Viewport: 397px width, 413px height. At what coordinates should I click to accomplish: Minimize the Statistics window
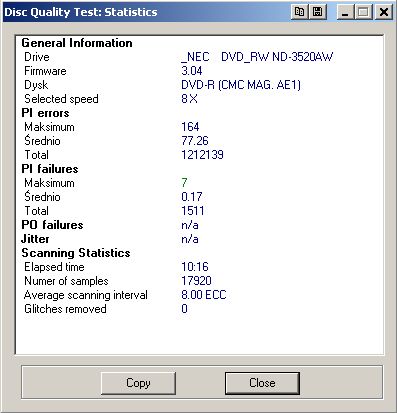click(345, 12)
